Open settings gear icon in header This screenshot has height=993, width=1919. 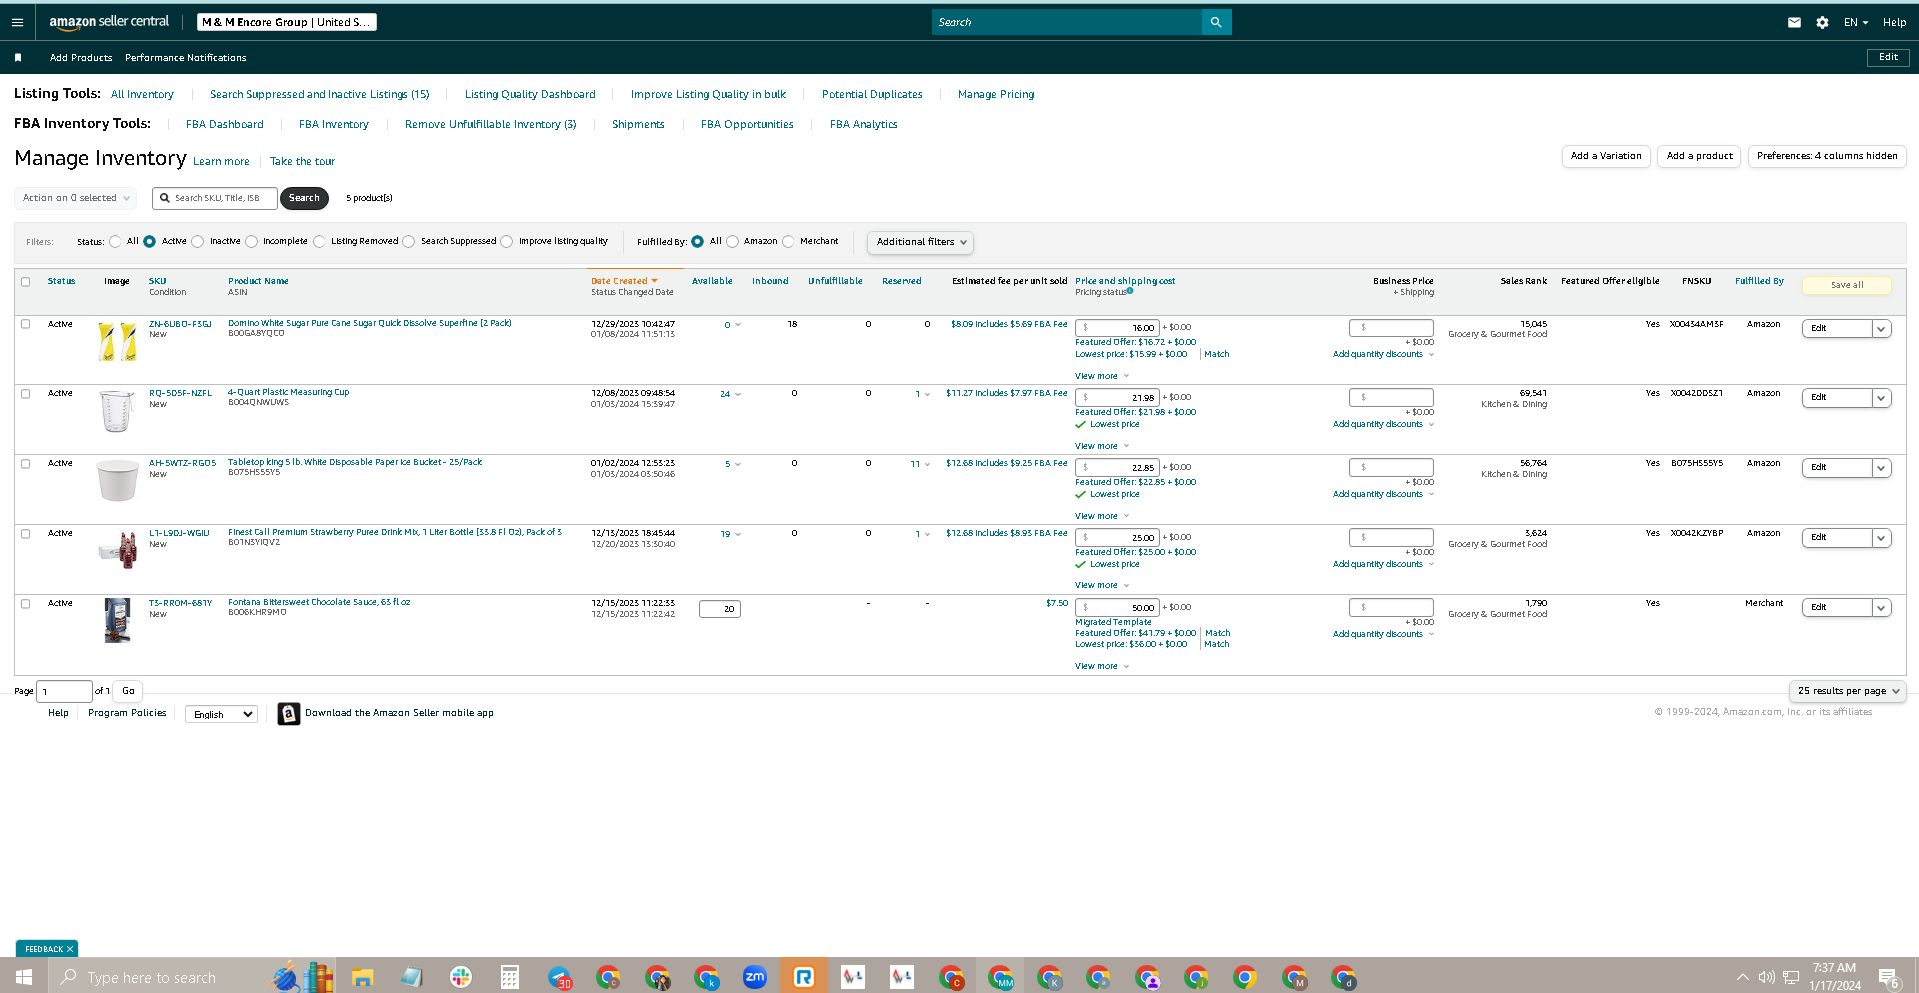tap(1822, 22)
